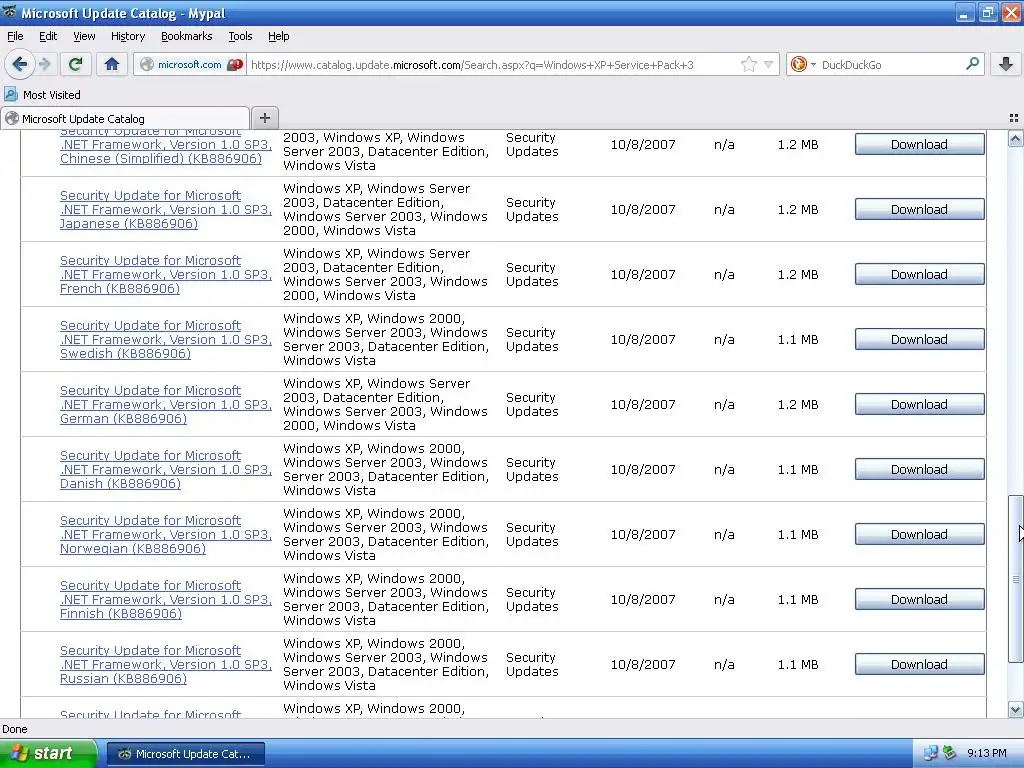Viewport: 1024px width, 768px height.
Task: Open the Japanese (KB886906) update link
Action: (166, 209)
